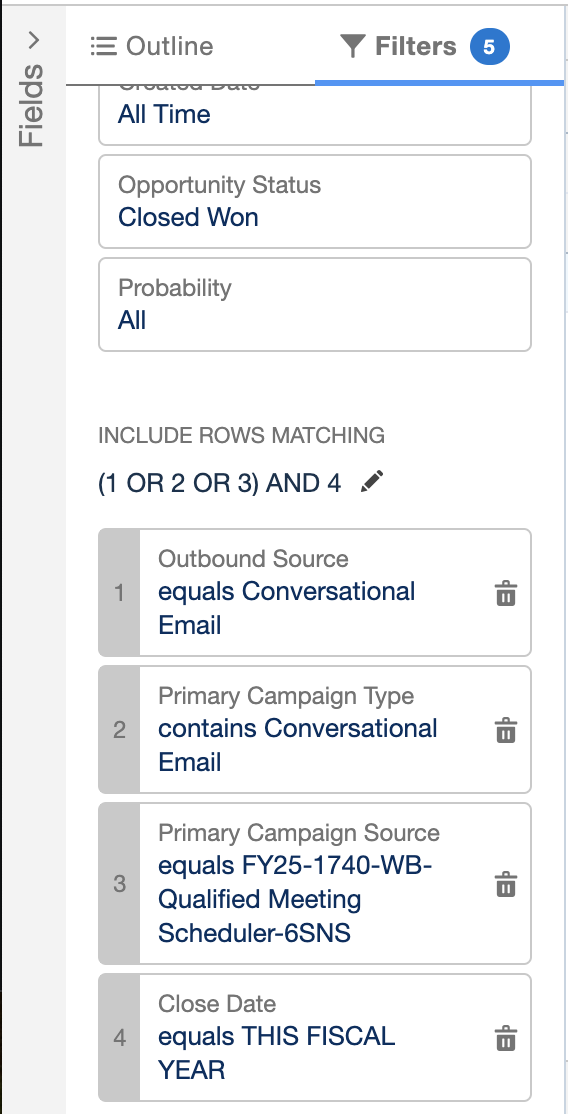This screenshot has height=1114, width=568.
Task: Select the Filters tab
Action: 424,46
